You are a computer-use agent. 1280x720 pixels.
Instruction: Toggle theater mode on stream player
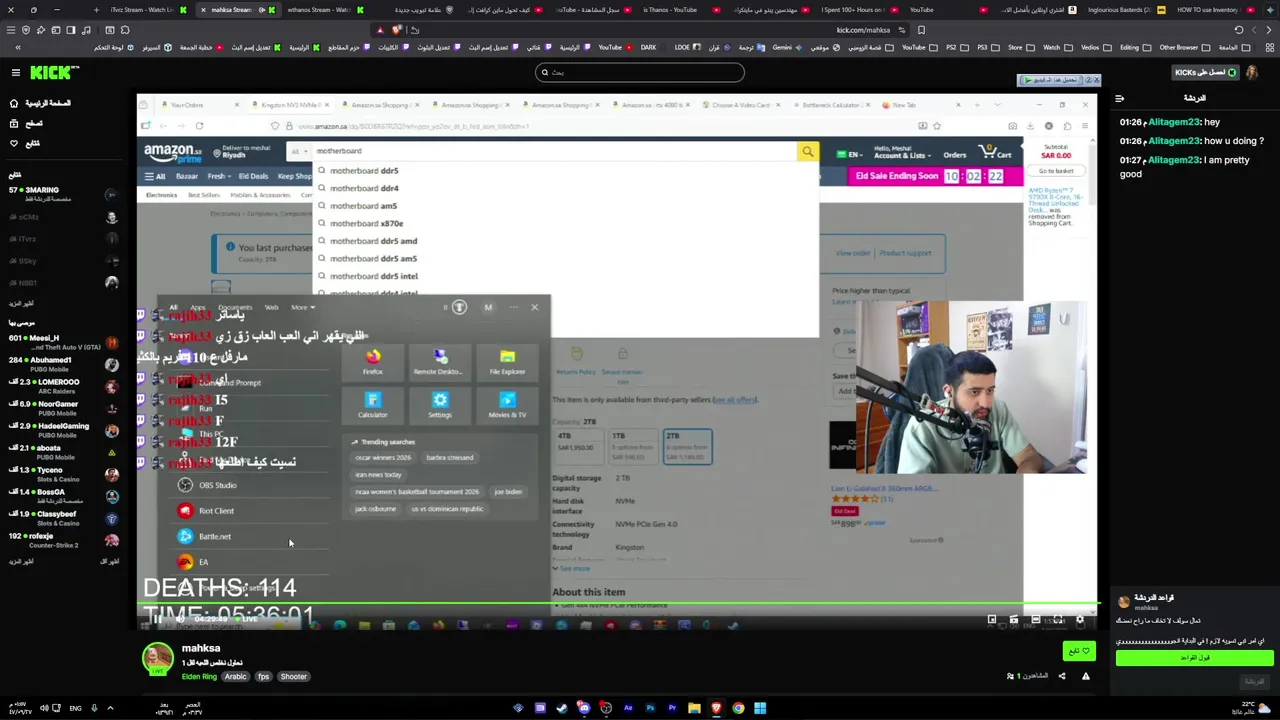(1035, 620)
